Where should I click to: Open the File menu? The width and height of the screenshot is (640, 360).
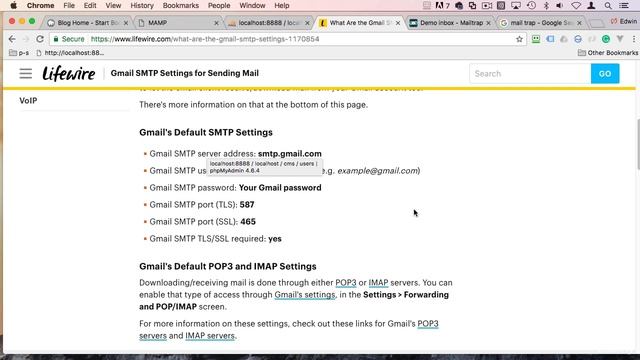[69, 6]
